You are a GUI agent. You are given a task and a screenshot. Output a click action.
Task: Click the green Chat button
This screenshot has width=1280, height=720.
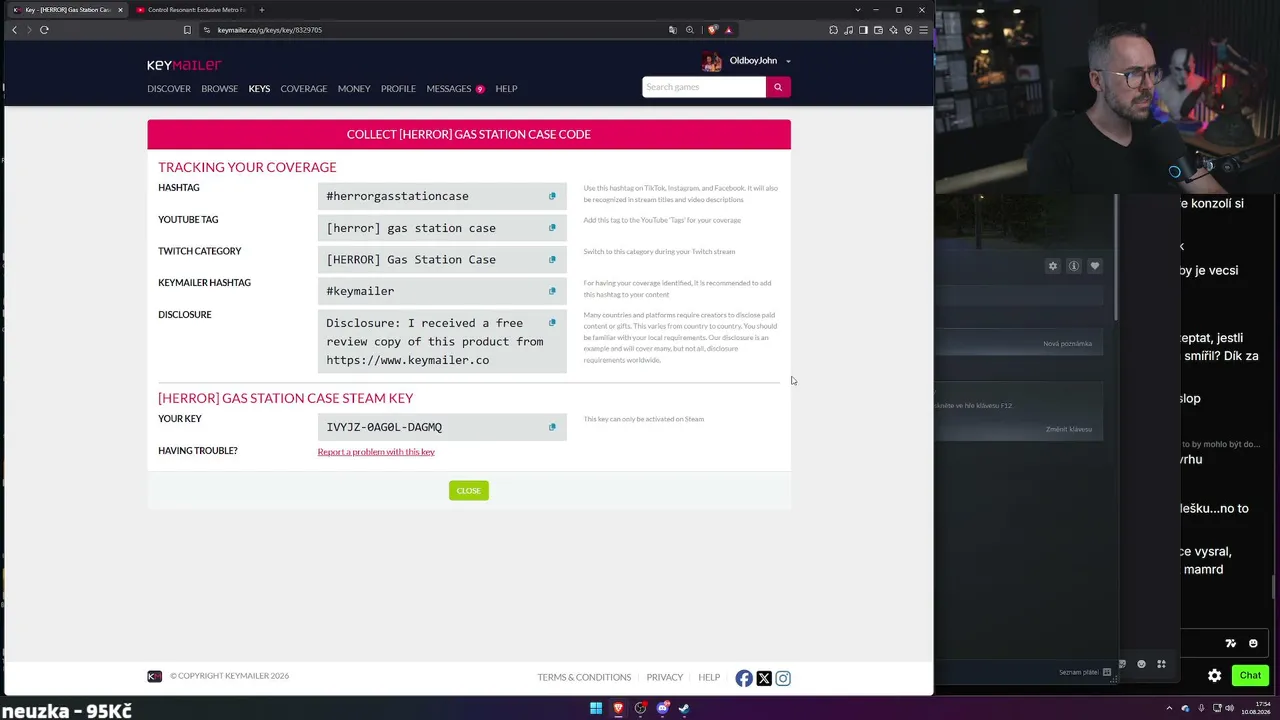(x=1250, y=676)
